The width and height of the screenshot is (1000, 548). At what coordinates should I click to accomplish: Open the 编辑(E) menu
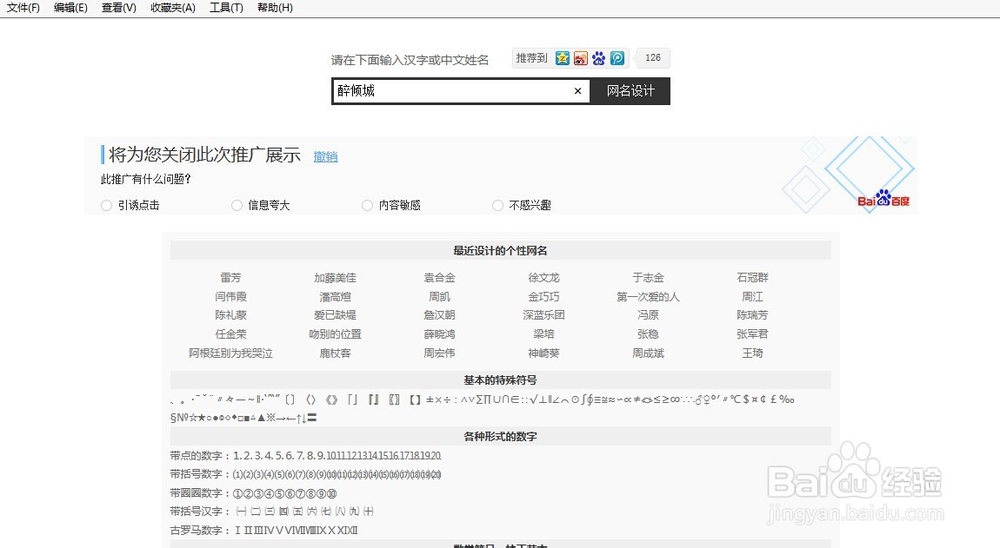click(x=71, y=8)
